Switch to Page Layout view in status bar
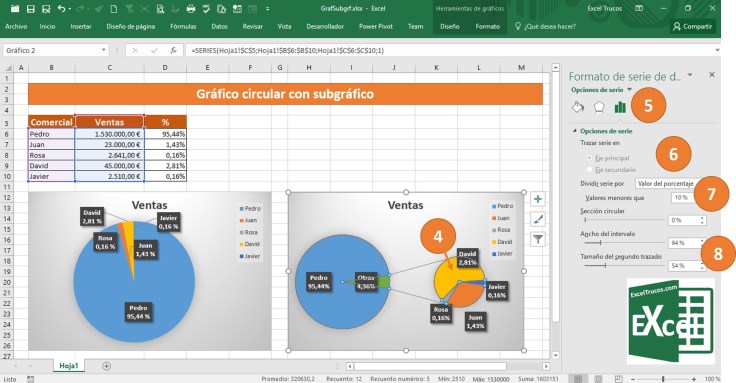This screenshot has height=383, width=736. coord(598,379)
